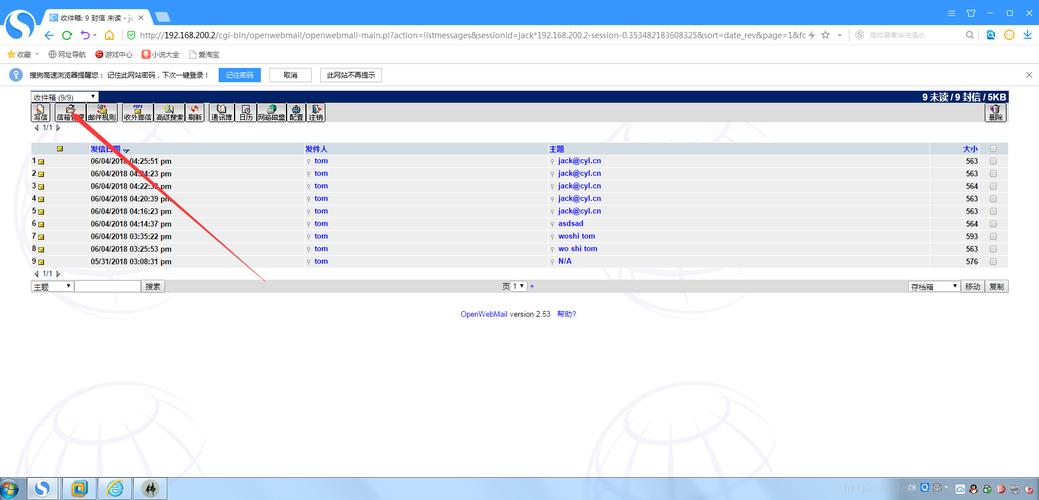Click the 记住密码 button
Image resolution: width=1039 pixels, height=500 pixels.
[240, 75]
